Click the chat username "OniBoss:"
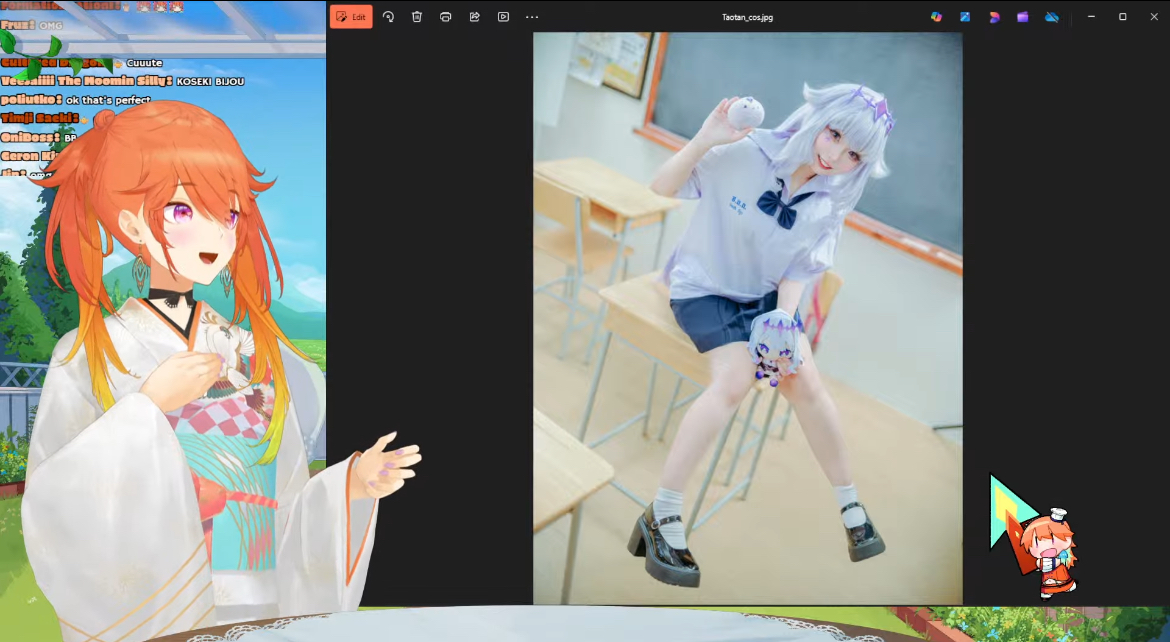The height and width of the screenshot is (642, 1170). pyautogui.click(x=31, y=137)
